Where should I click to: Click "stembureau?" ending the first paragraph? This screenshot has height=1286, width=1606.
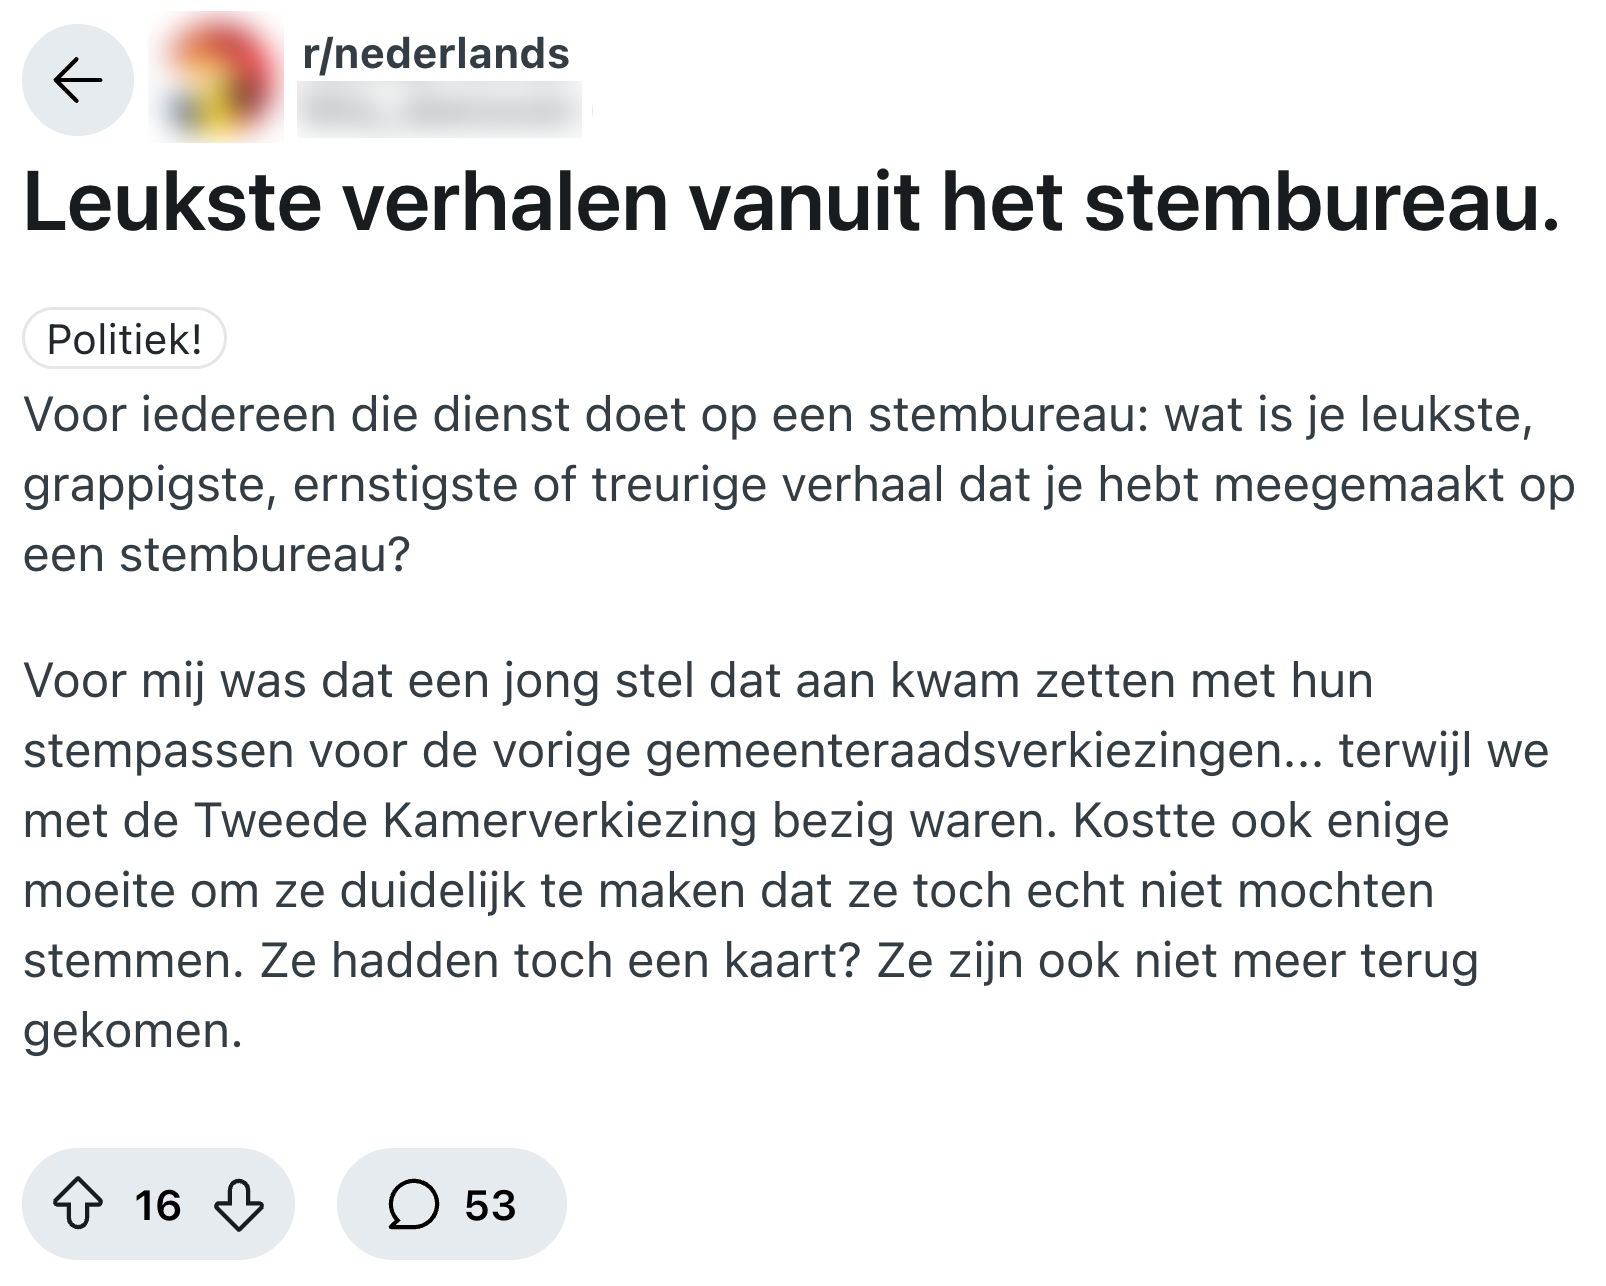pyautogui.click(x=265, y=555)
